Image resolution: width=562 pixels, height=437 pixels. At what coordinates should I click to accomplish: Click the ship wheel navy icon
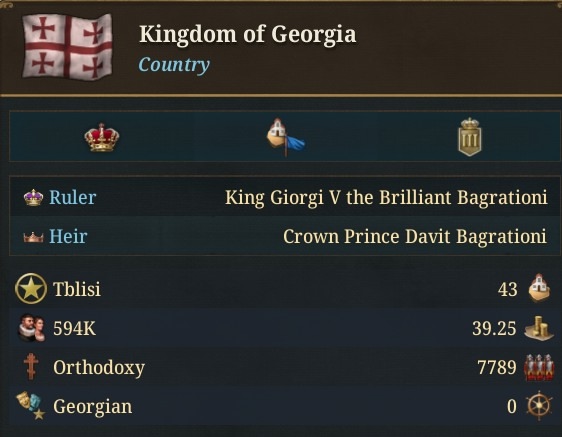coord(539,406)
